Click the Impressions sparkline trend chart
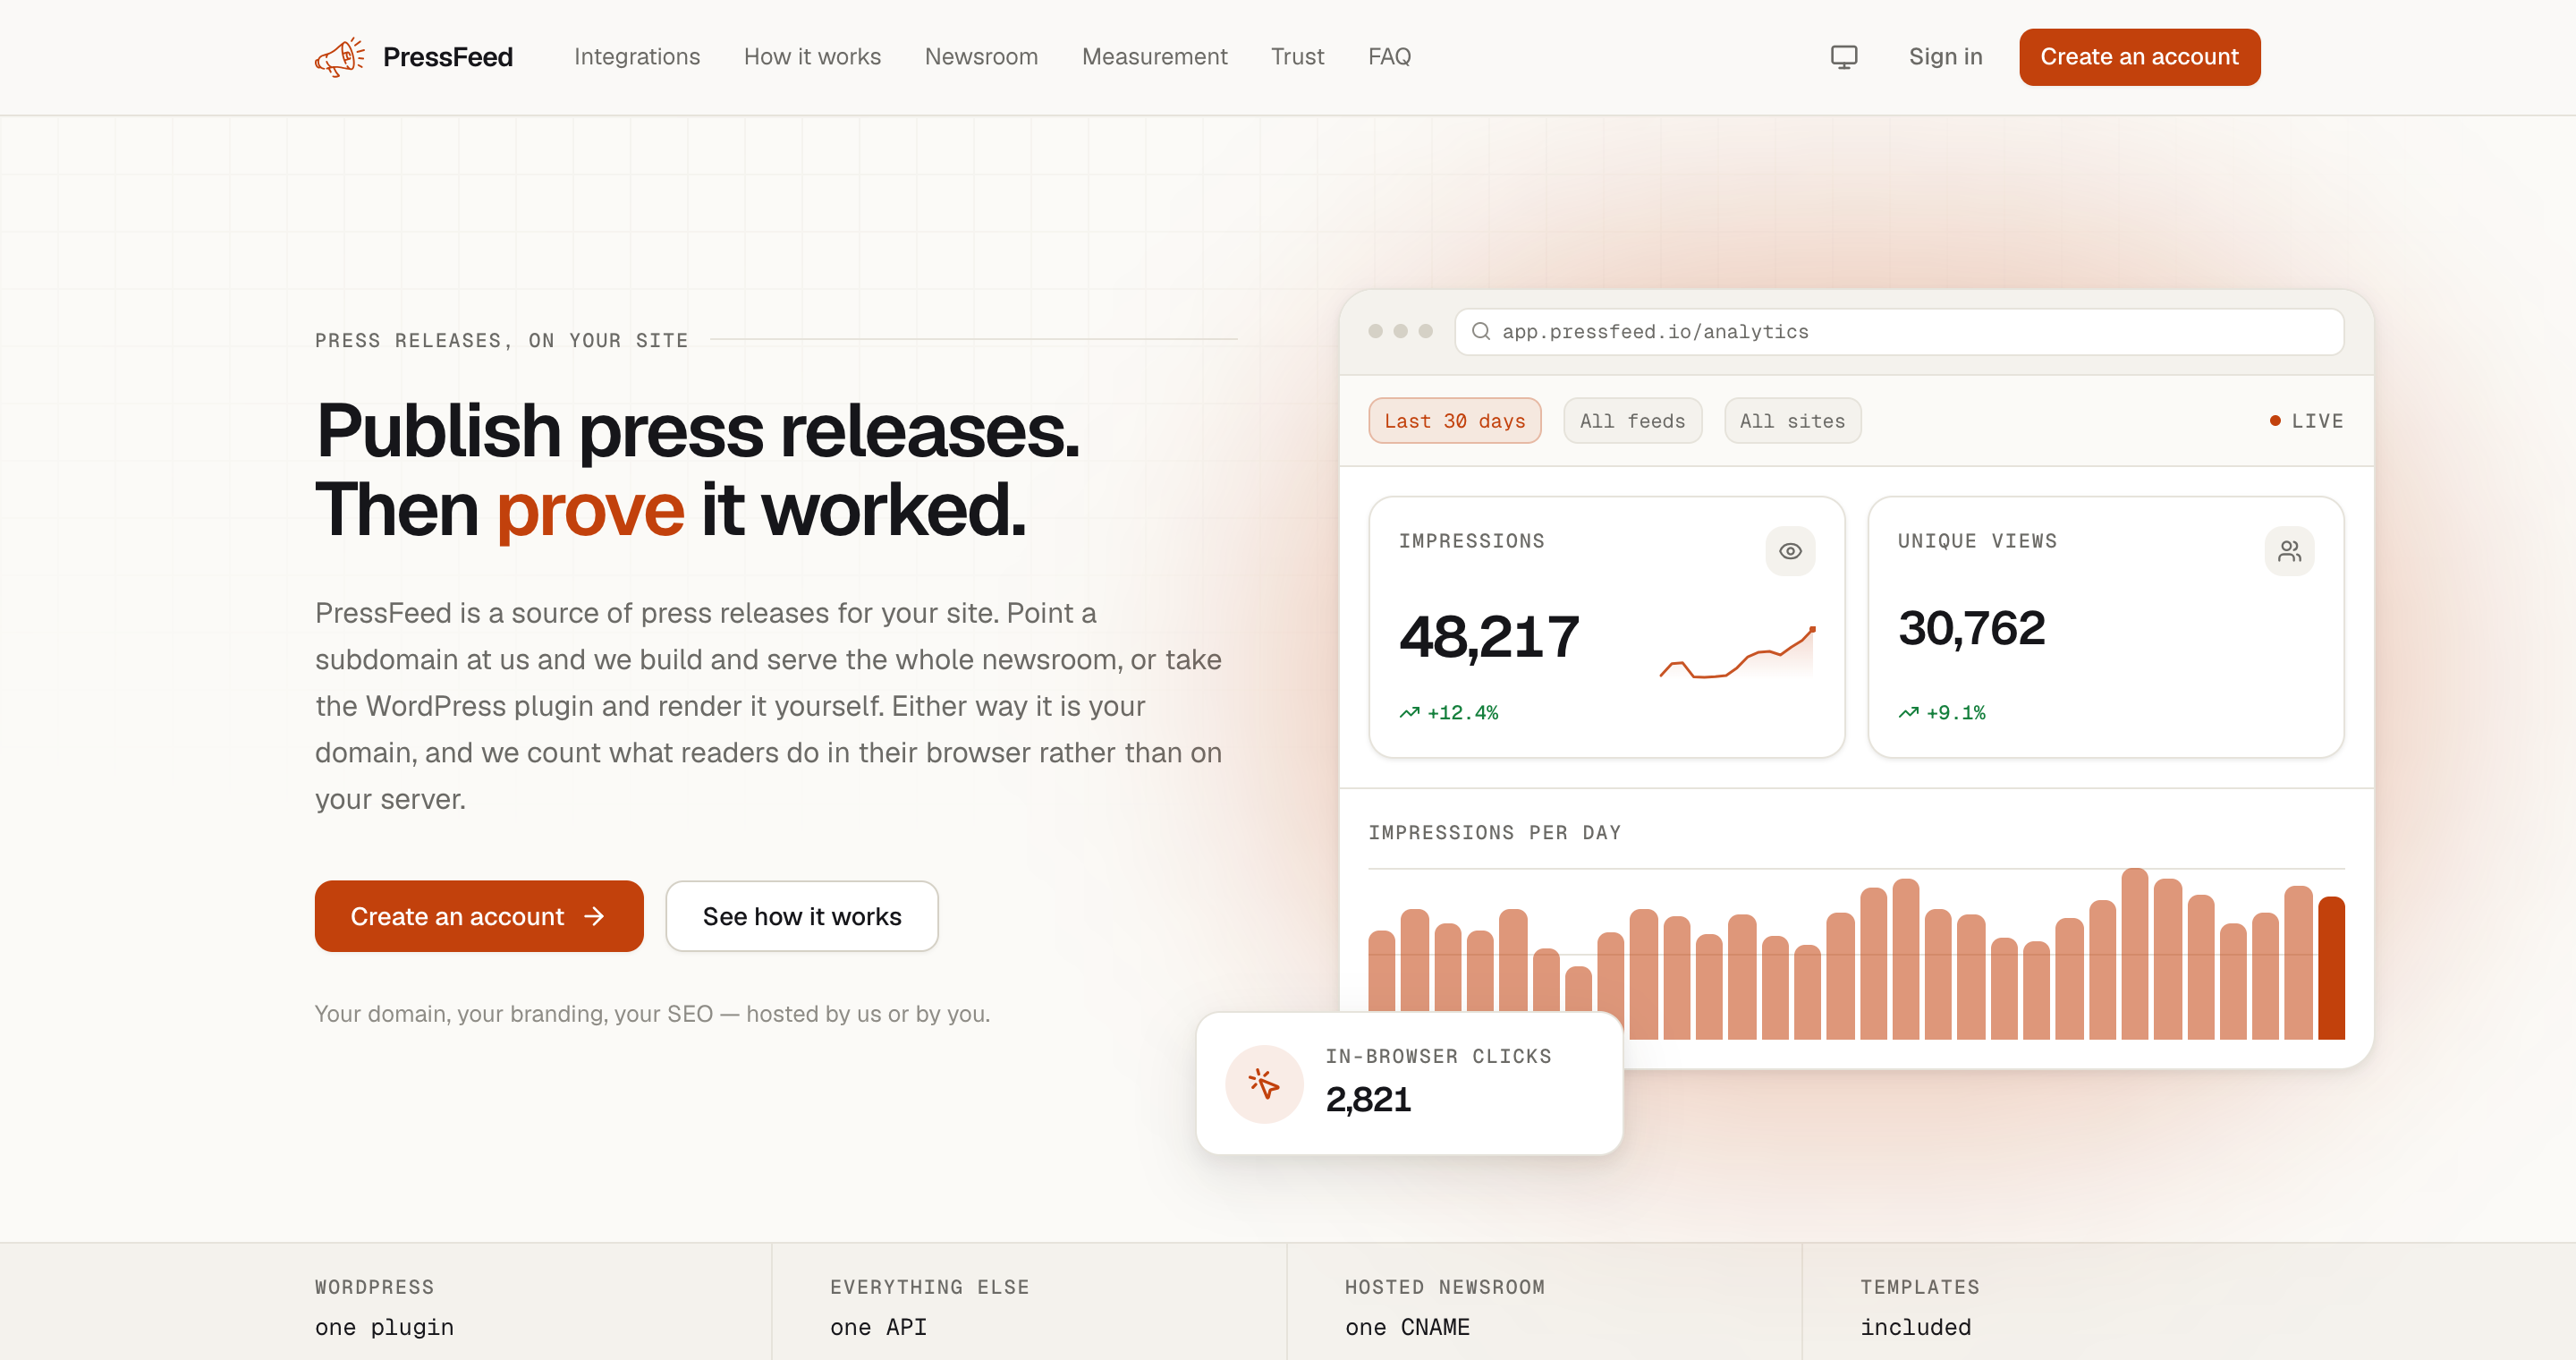2576x1360 pixels. click(1737, 653)
